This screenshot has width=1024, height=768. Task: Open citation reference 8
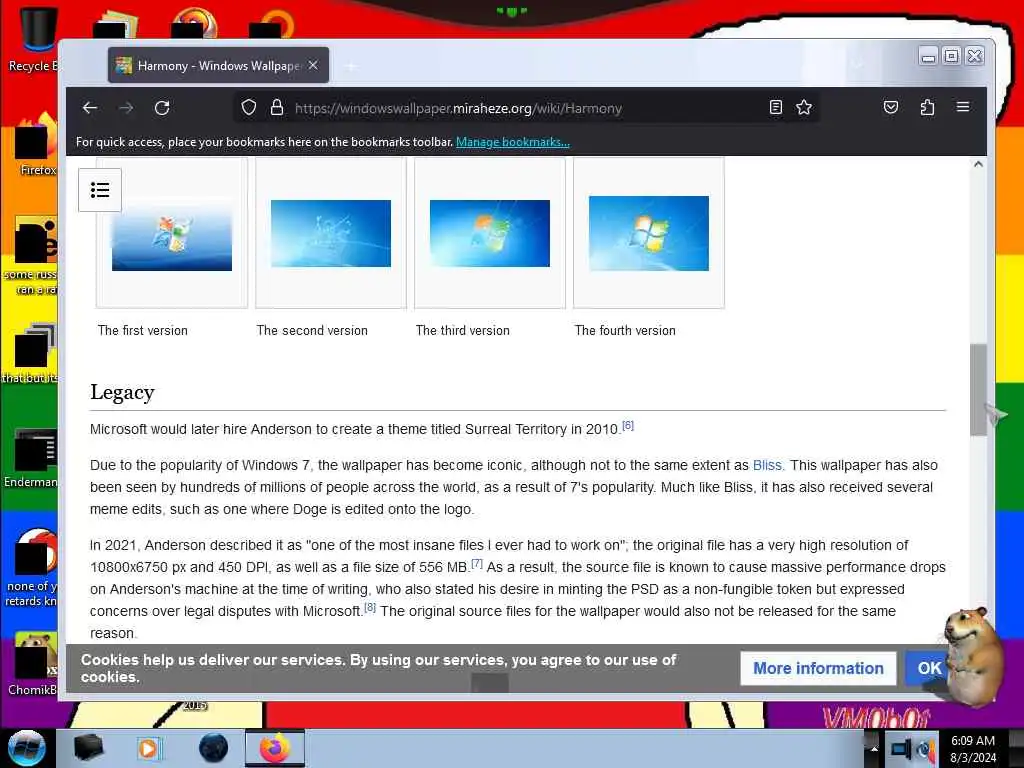(x=370, y=607)
